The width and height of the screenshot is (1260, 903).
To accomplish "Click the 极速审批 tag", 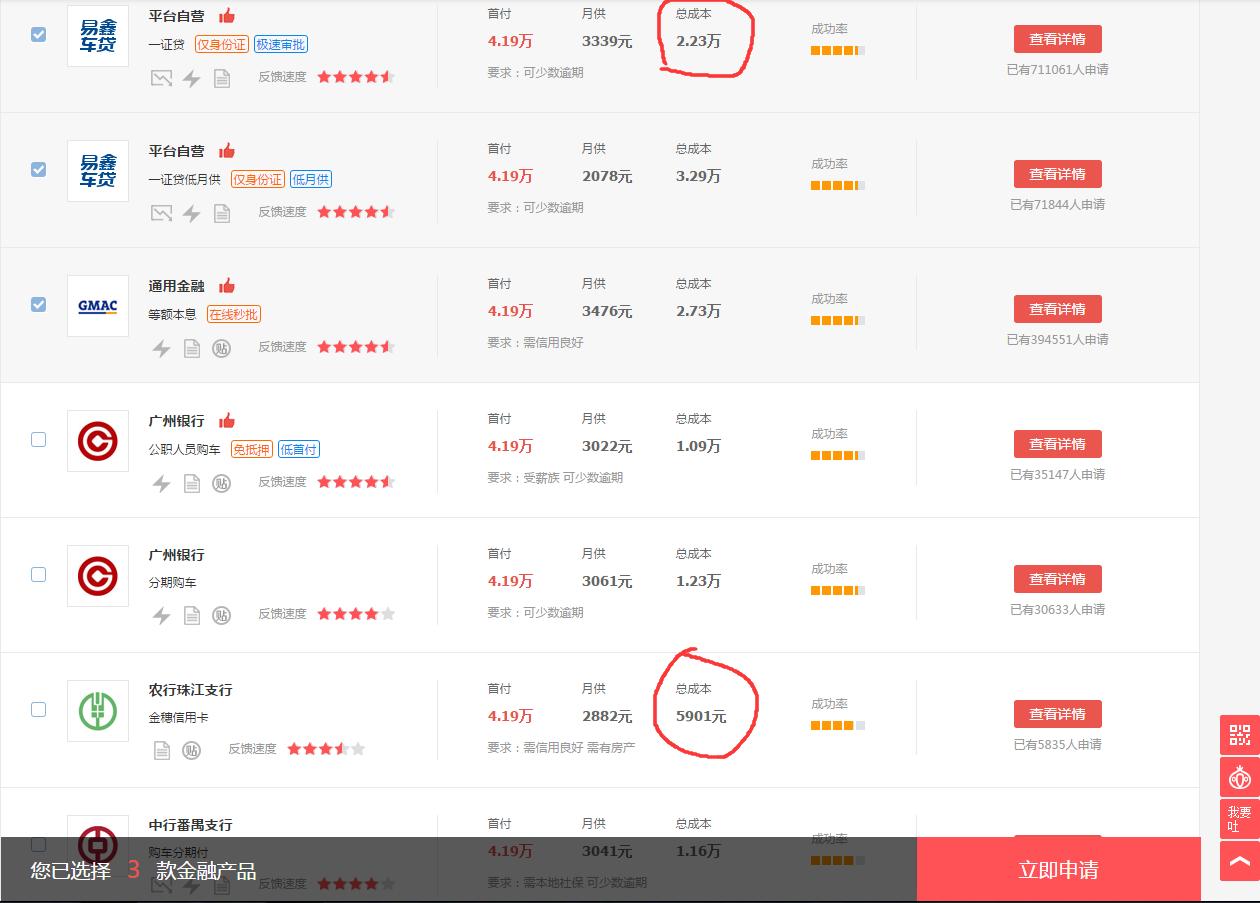I will click(281, 44).
